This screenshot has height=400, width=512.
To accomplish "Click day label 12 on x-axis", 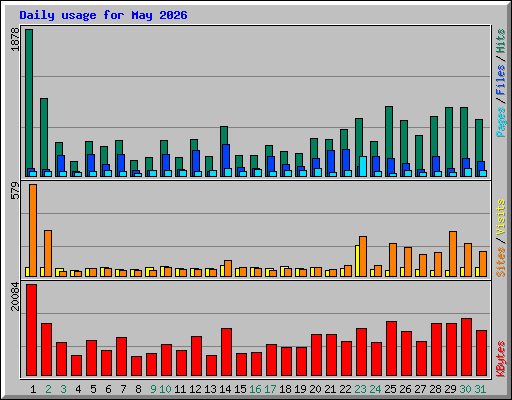I will pos(195,389).
